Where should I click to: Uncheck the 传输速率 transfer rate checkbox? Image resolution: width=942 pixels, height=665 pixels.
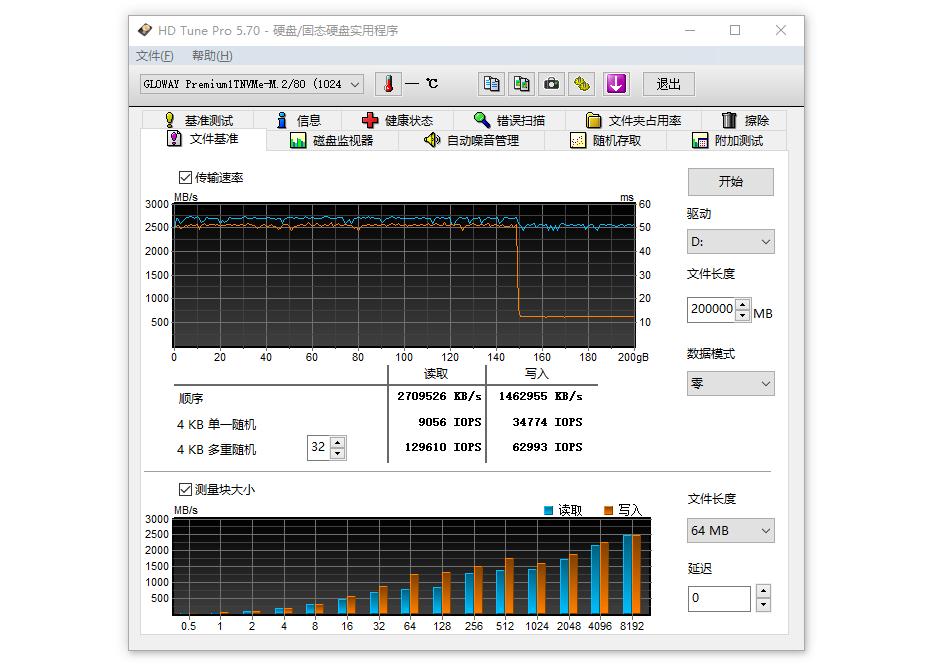click(185, 178)
